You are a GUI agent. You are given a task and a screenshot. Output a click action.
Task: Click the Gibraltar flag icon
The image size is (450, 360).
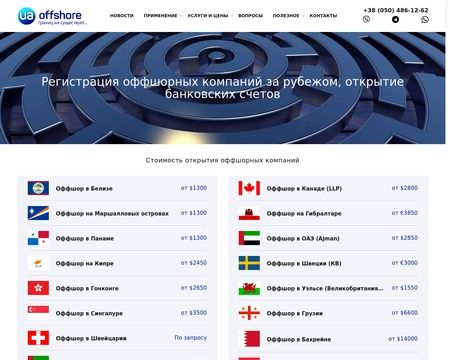coord(249,213)
